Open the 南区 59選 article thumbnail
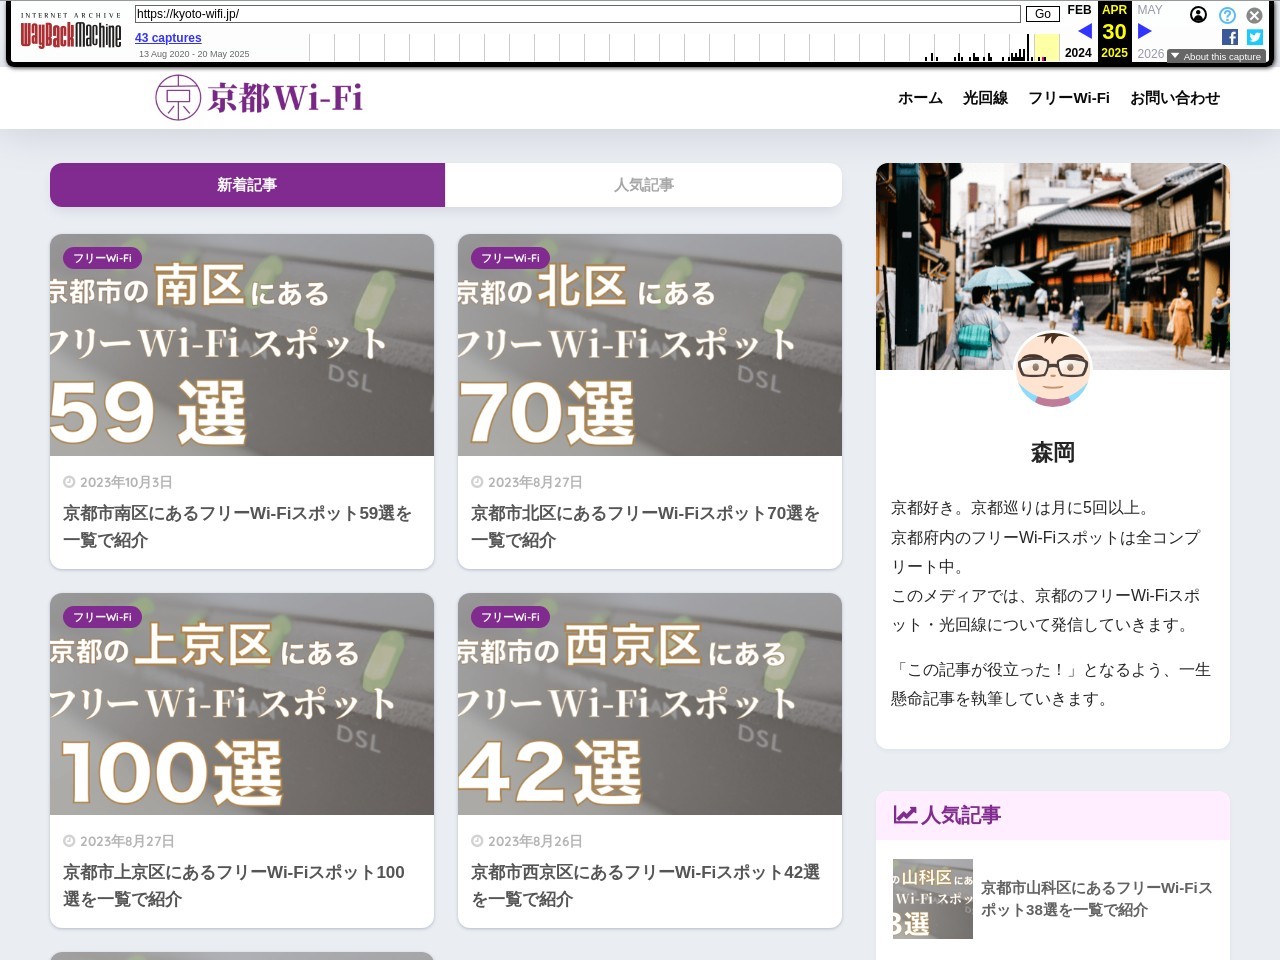Image resolution: width=1280 pixels, height=960 pixels. [x=242, y=345]
